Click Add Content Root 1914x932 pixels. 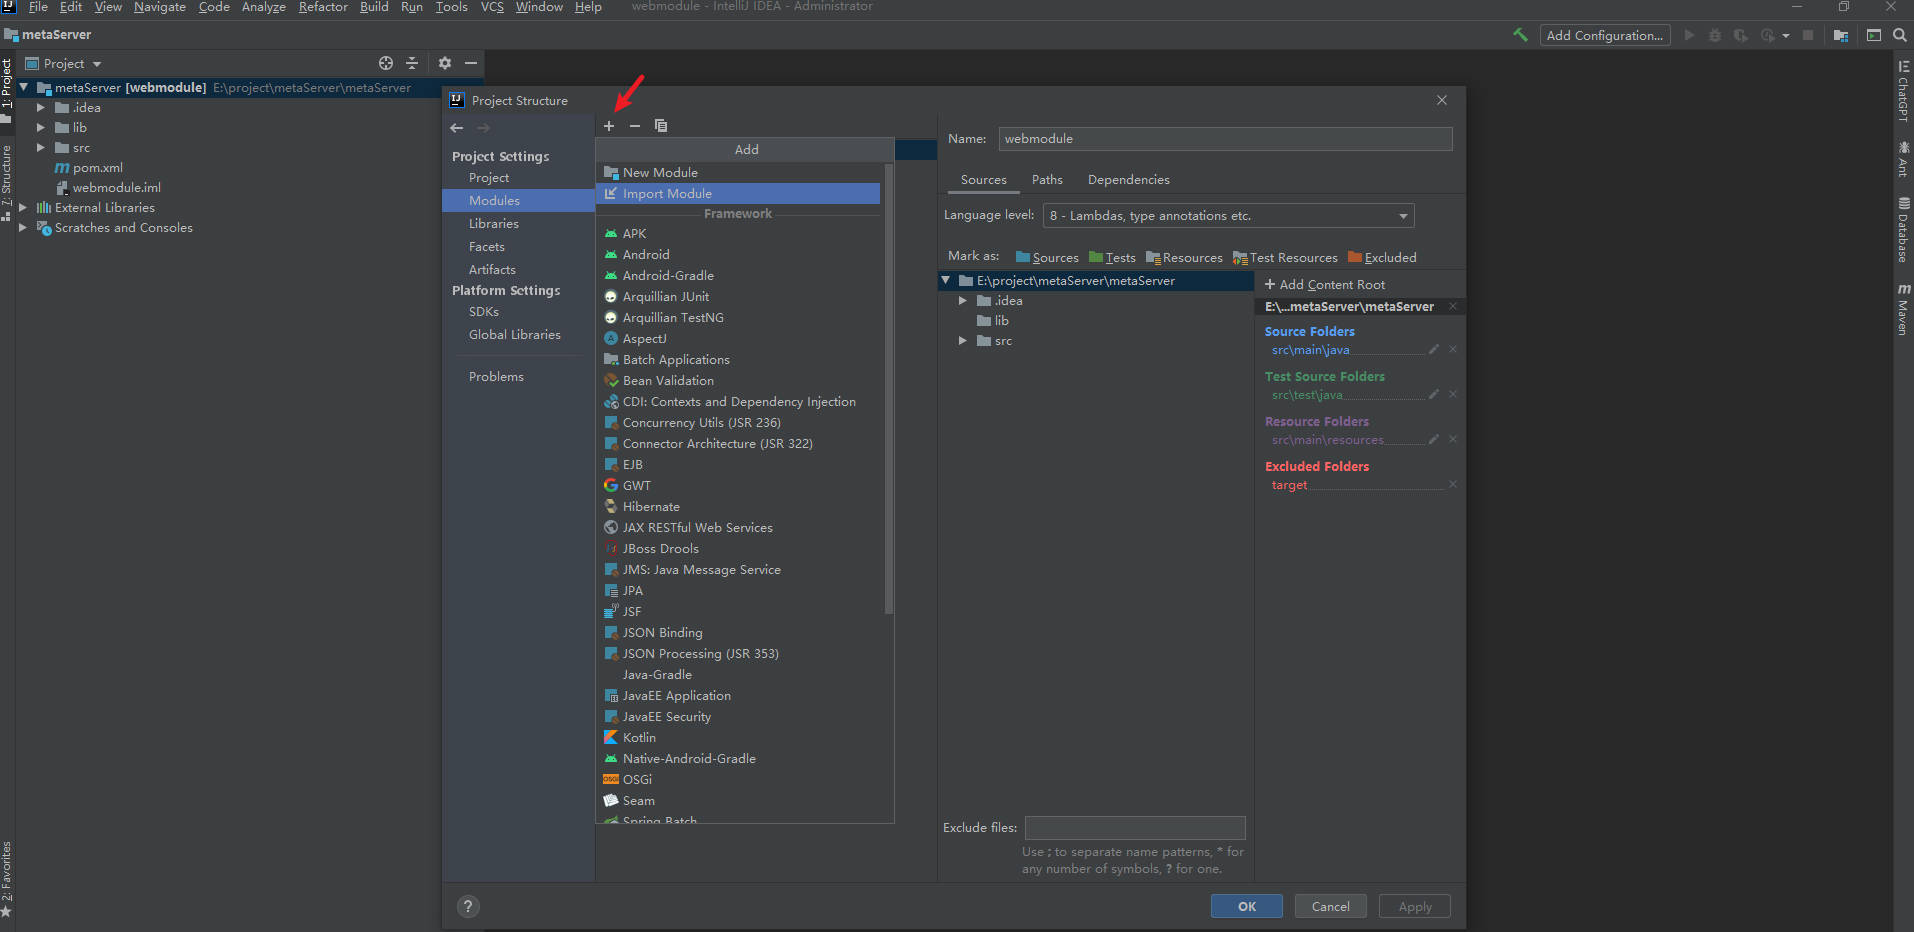click(x=1325, y=285)
